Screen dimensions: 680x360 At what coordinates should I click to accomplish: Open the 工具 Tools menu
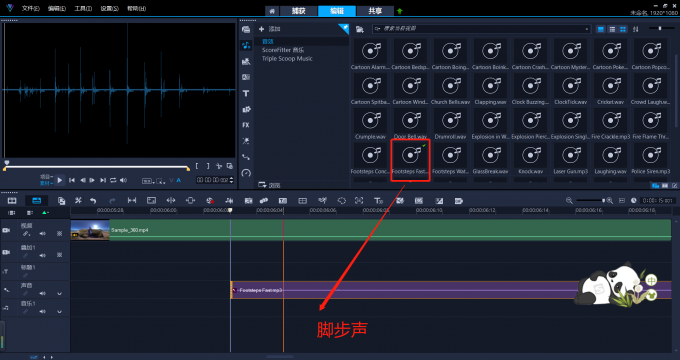[x=83, y=8]
